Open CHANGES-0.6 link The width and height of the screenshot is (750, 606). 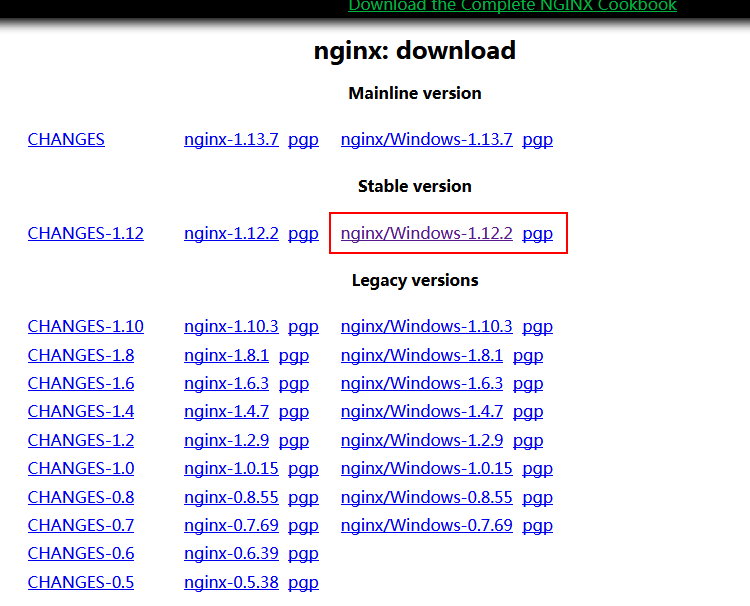tap(81, 553)
